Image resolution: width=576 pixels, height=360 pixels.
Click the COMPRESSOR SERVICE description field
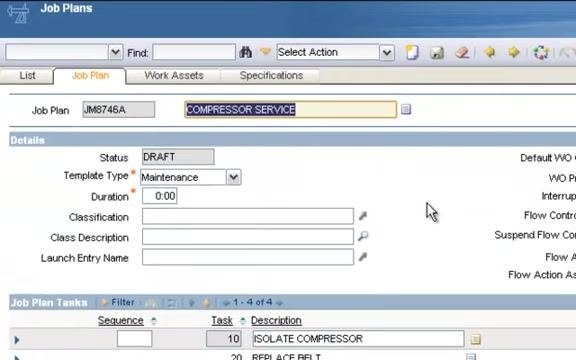pyautogui.click(x=291, y=109)
